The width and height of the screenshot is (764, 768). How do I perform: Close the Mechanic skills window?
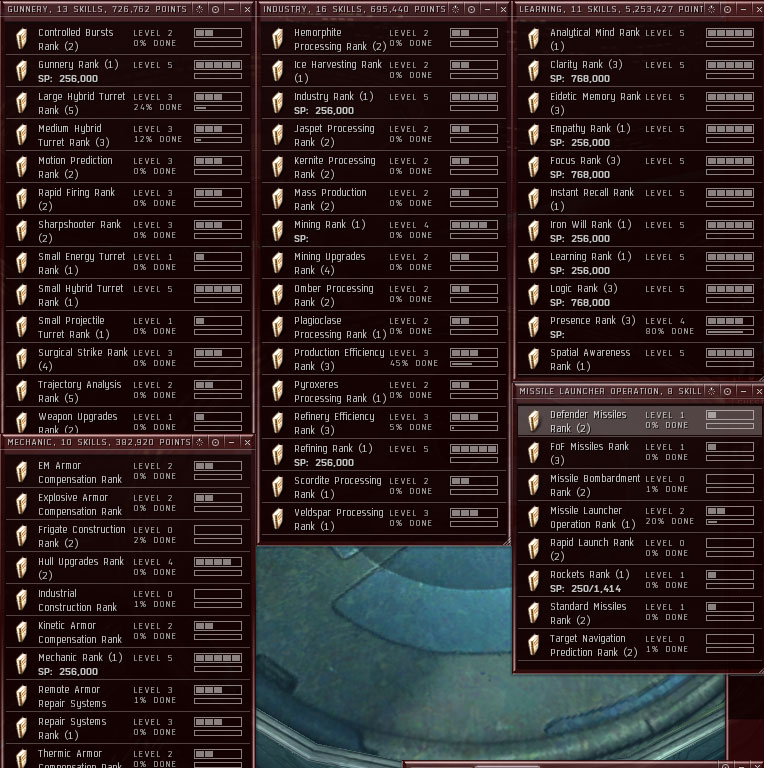(x=247, y=442)
